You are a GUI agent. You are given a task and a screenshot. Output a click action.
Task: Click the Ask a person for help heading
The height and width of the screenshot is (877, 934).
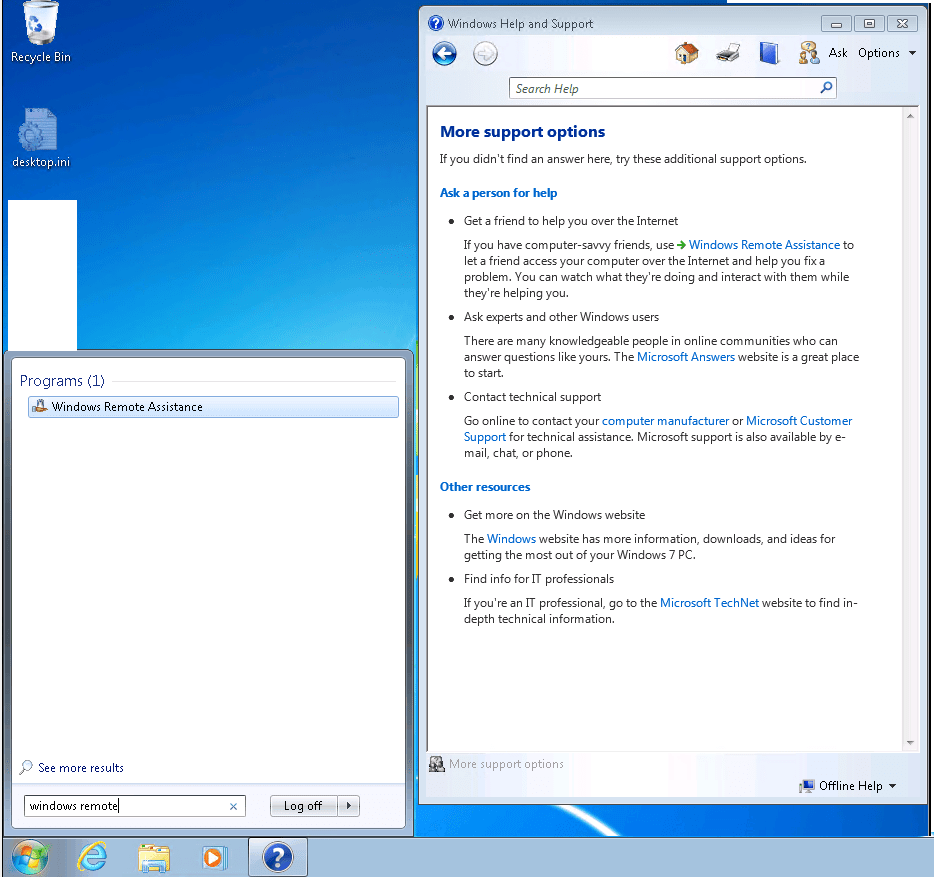pyautogui.click(x=499, y=193)
